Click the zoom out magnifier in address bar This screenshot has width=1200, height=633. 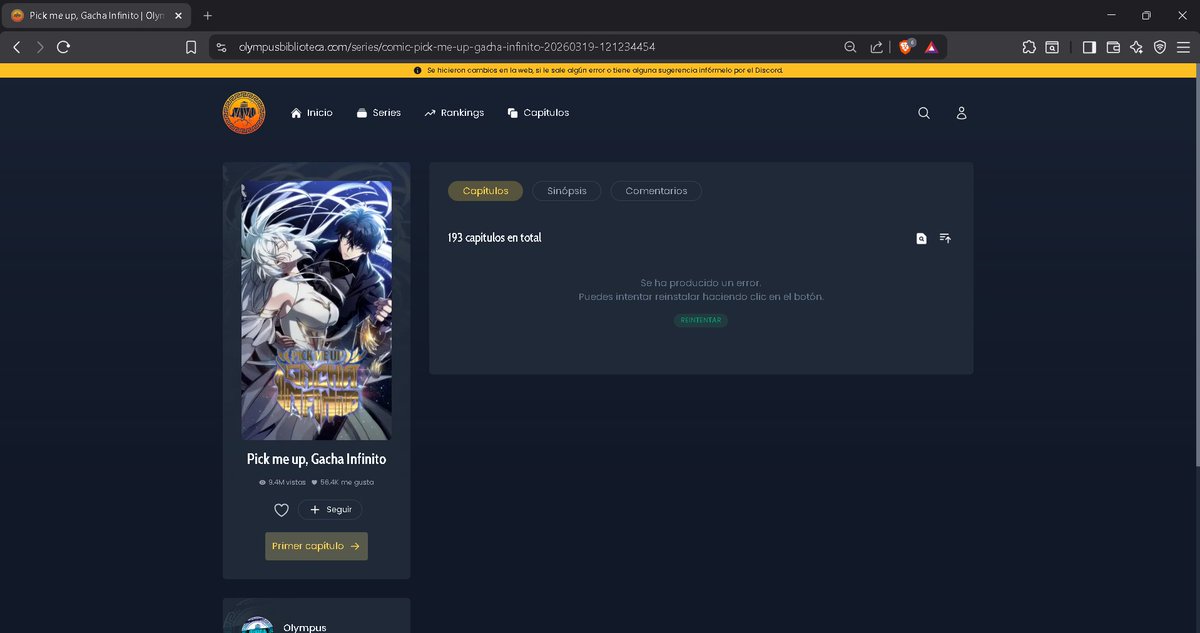(x=850, y=47)
